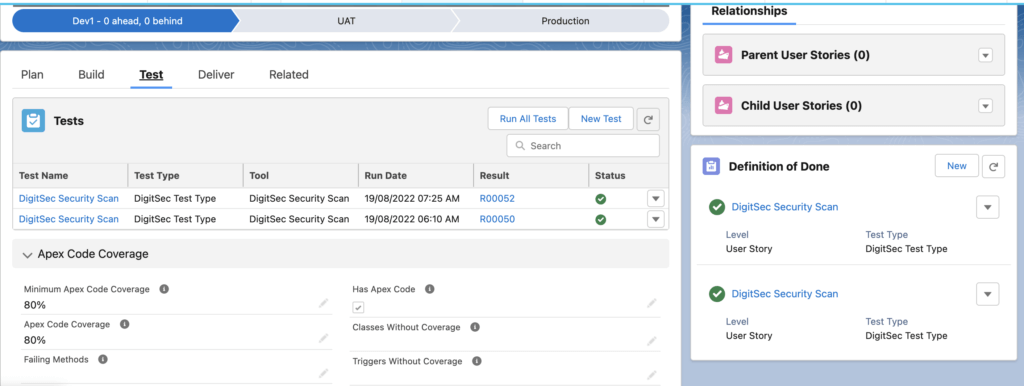The image size is (1024, 386).
Task: Open the Relationships tab
Action: click(x=749, y=11)
